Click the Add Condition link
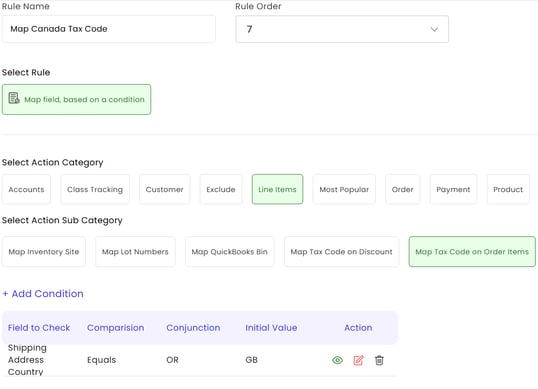This screenshot has width=538, height=389. [x=43, y=294]
